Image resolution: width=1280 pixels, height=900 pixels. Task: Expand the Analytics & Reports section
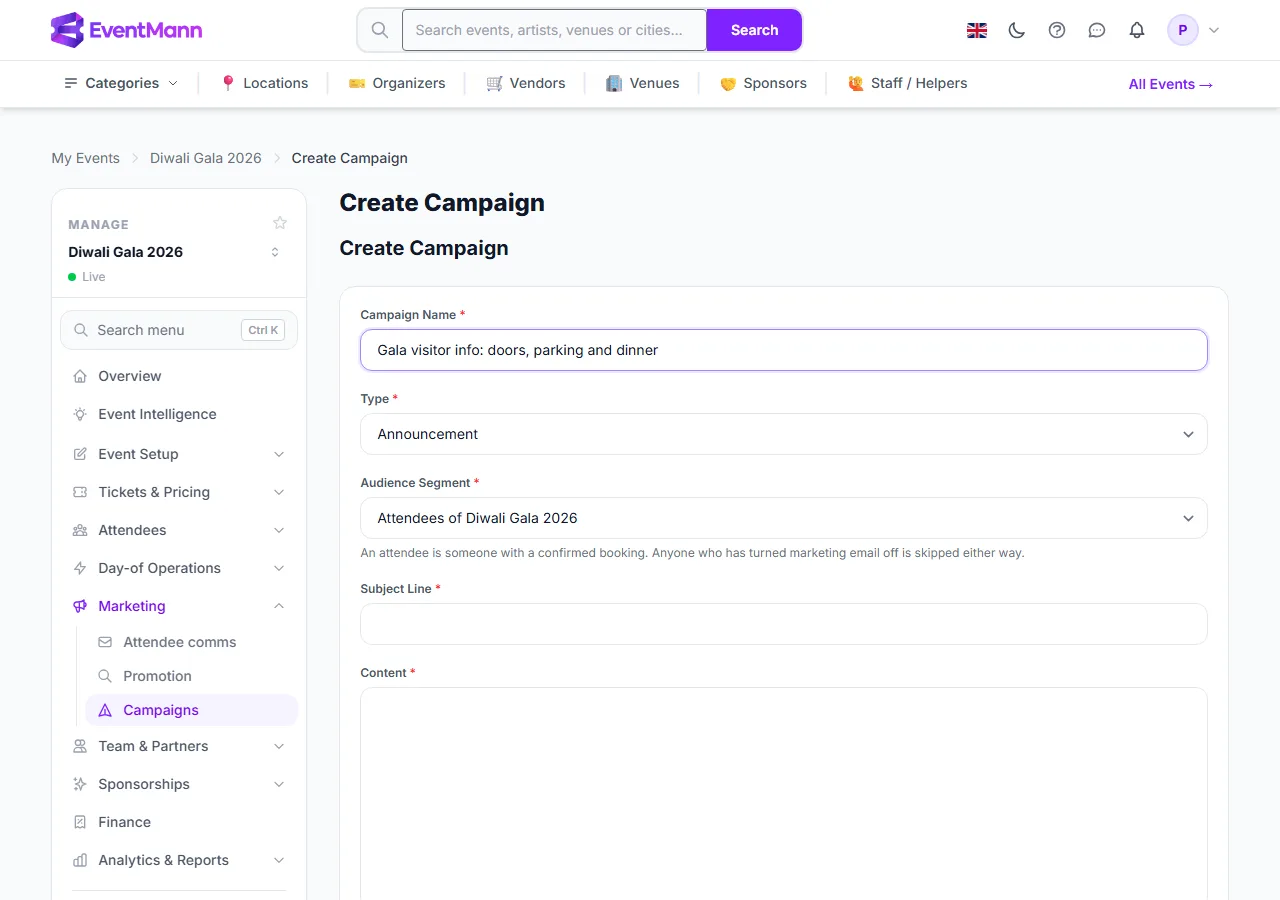[x=179, y=860]
